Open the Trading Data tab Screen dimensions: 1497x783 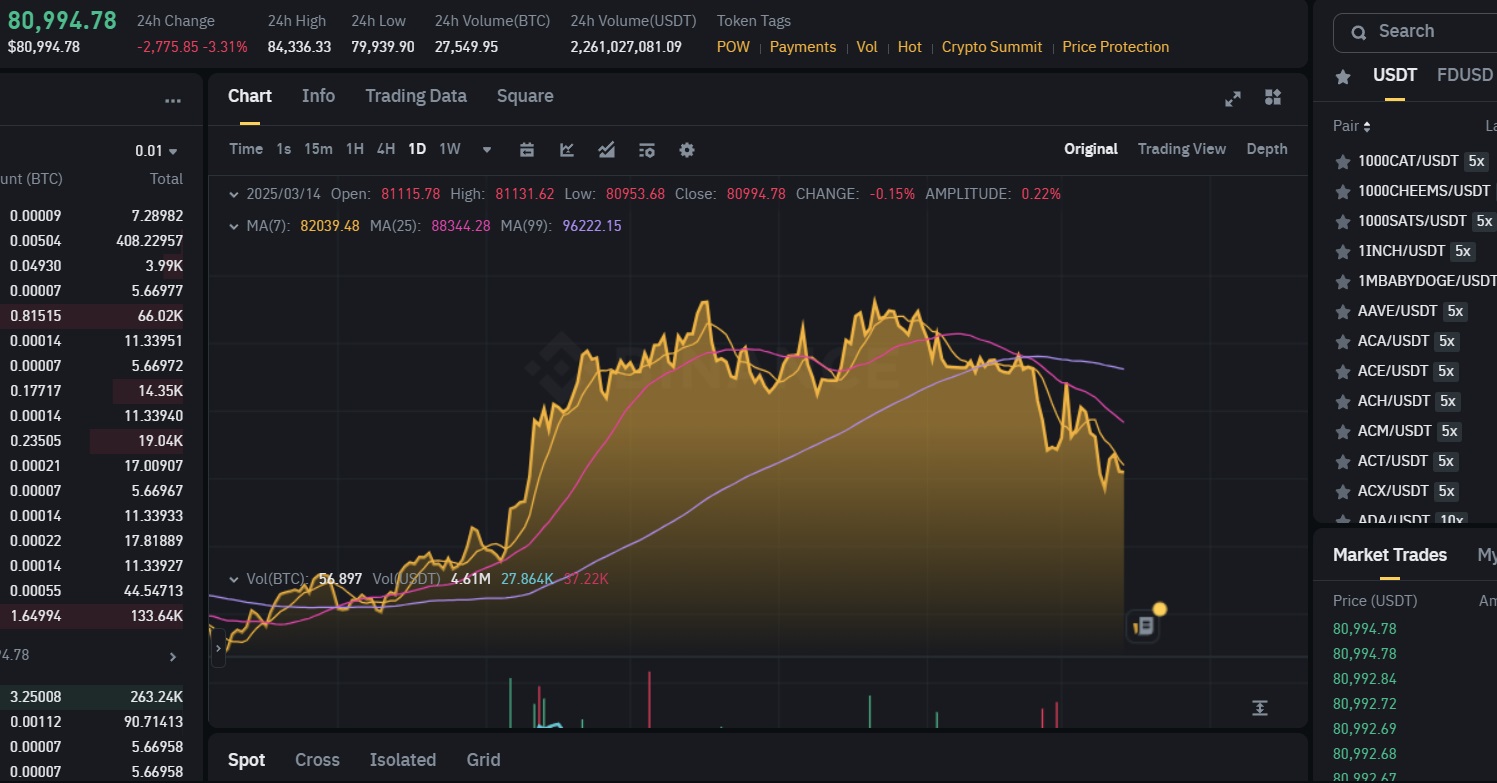click(416, 96)
